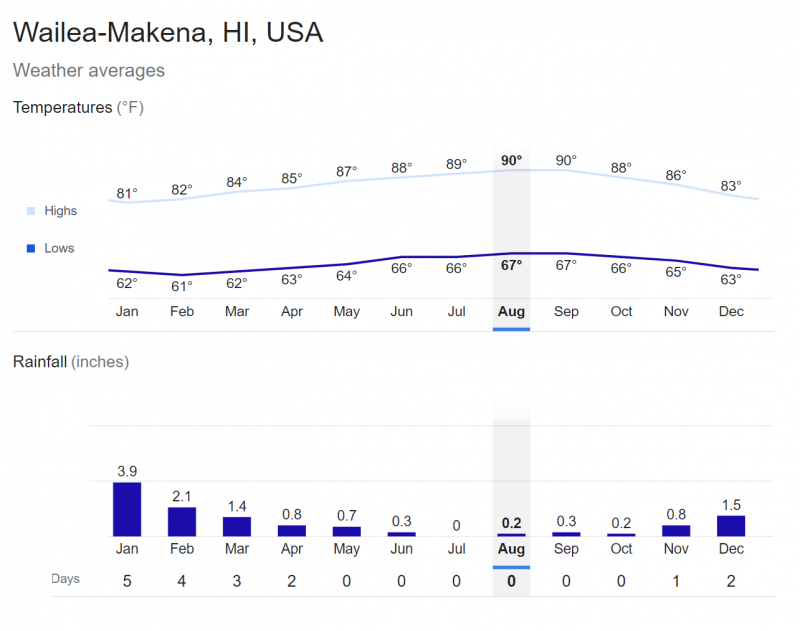Click the November rainfall bar labeled 0.8
The height and width of the screenshot is (631, 800).
click(676, 530)
